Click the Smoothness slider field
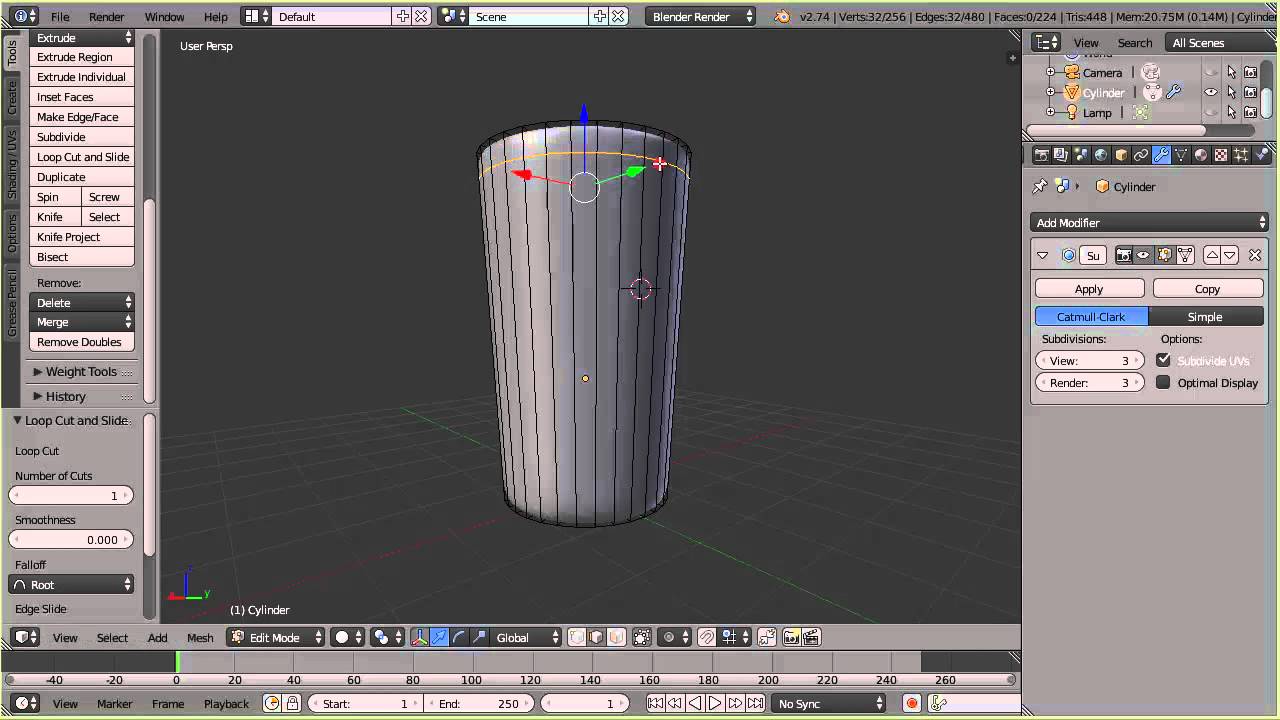1280x720 pixels. (x=71, y=540)
